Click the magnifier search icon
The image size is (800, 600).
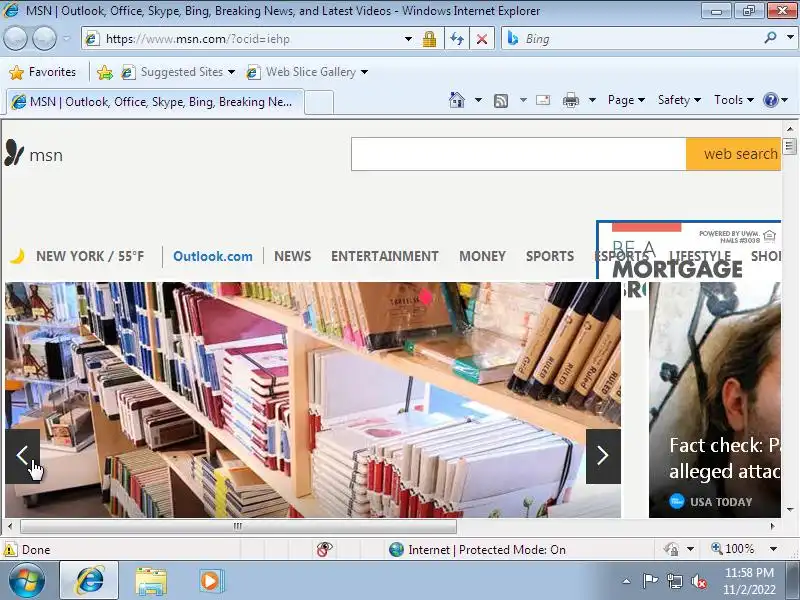point(770,37)
